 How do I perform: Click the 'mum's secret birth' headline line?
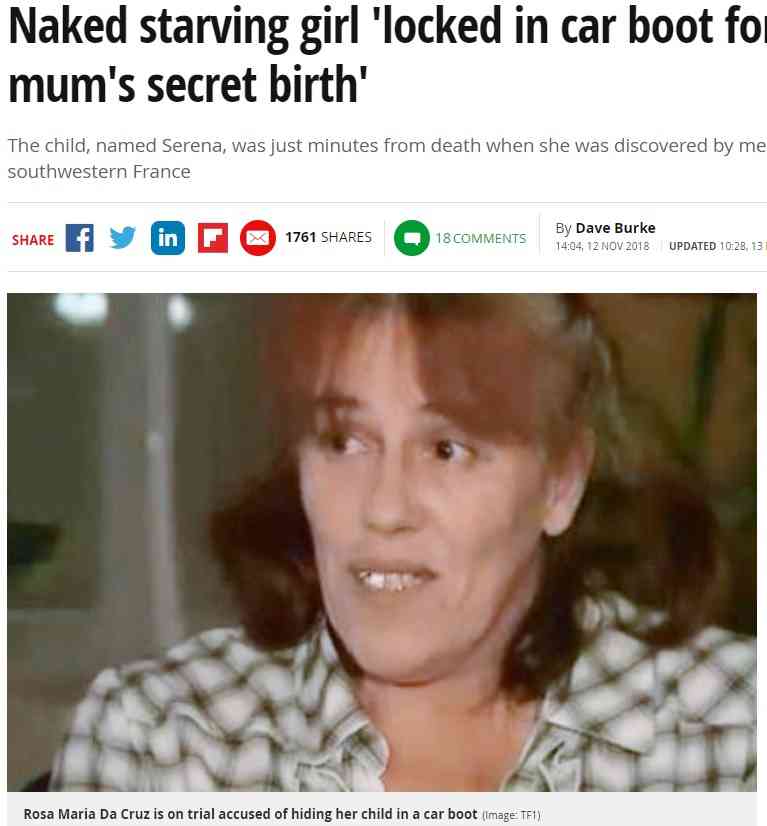(x=188, y=84)
